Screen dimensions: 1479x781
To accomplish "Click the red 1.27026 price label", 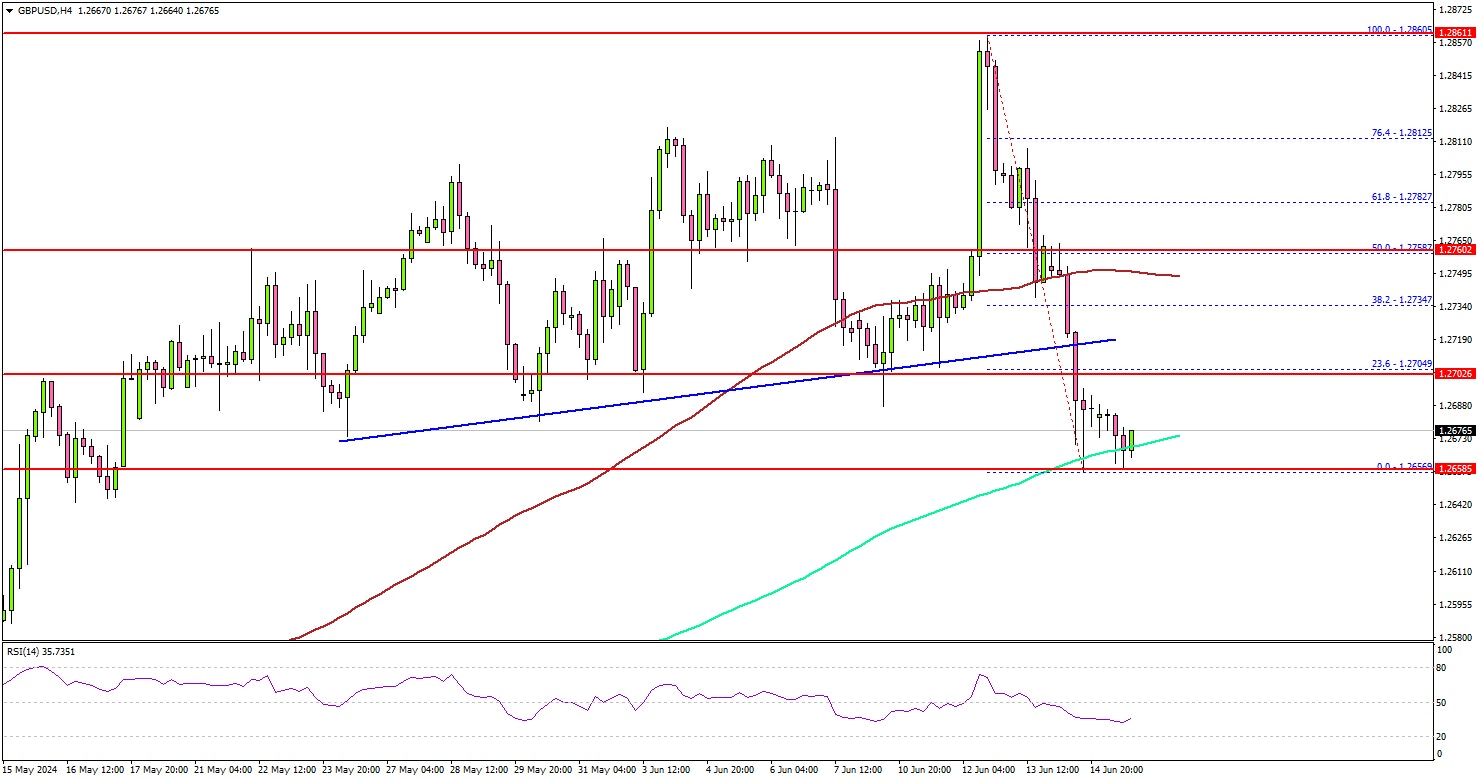I will tap(1456, 374).
